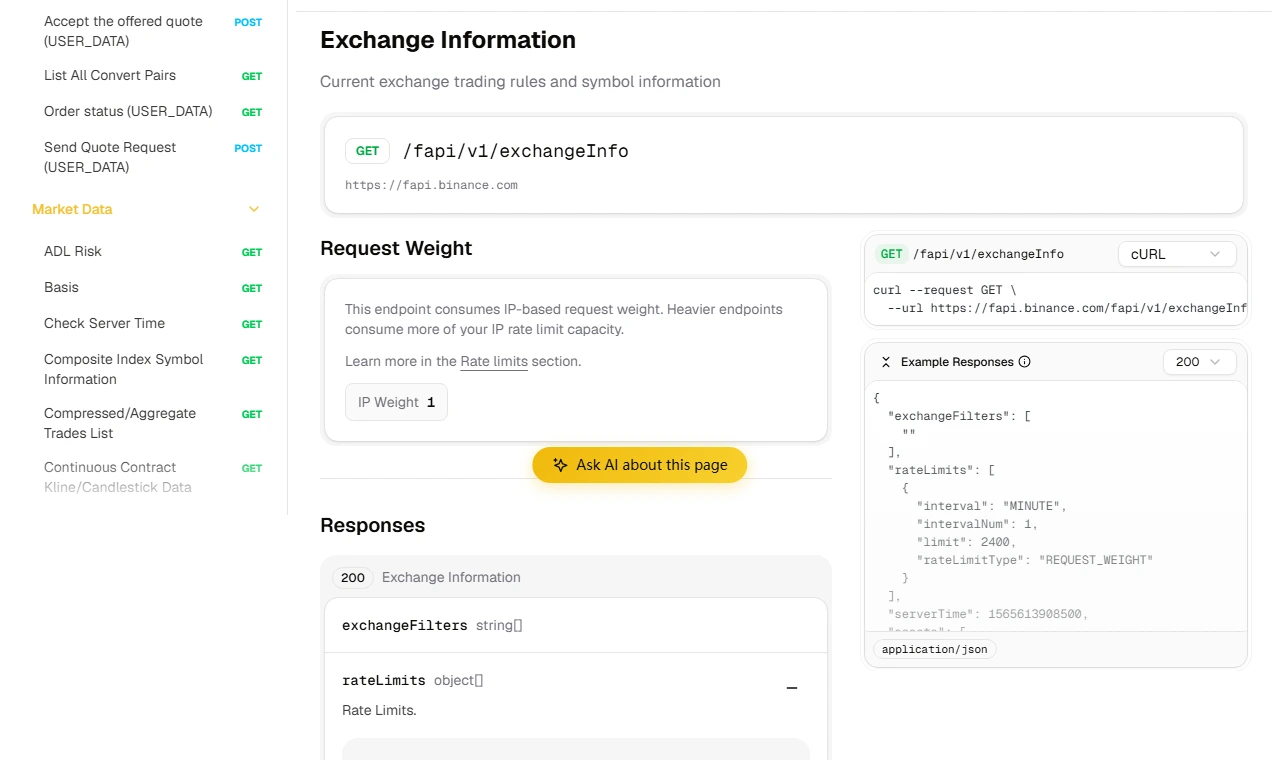
Task: Click the application/json content type tag
Action: 935,649
